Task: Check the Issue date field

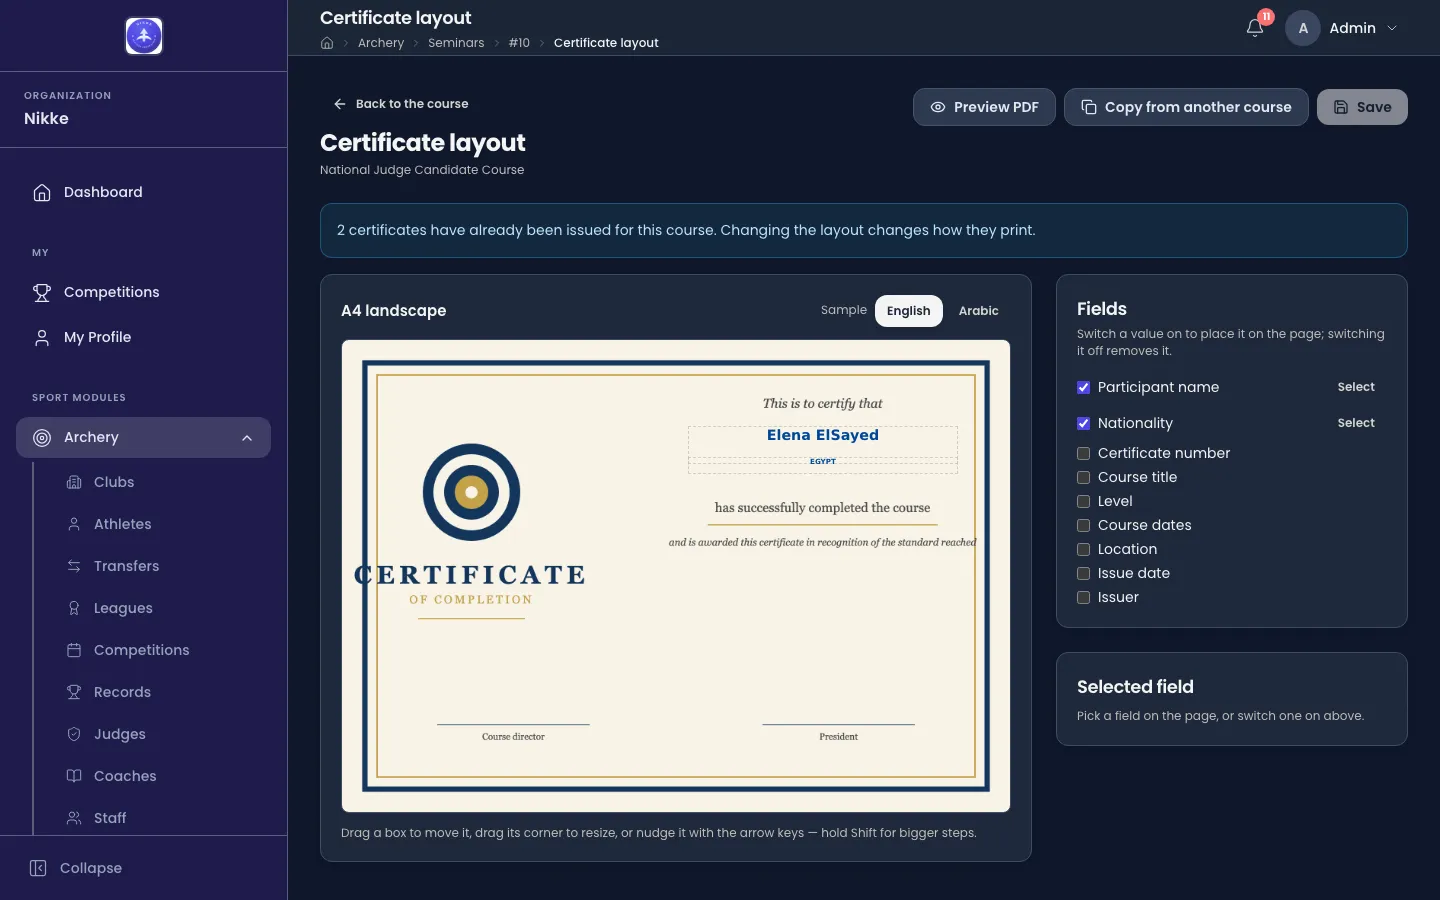Action: click(1083, 573)
